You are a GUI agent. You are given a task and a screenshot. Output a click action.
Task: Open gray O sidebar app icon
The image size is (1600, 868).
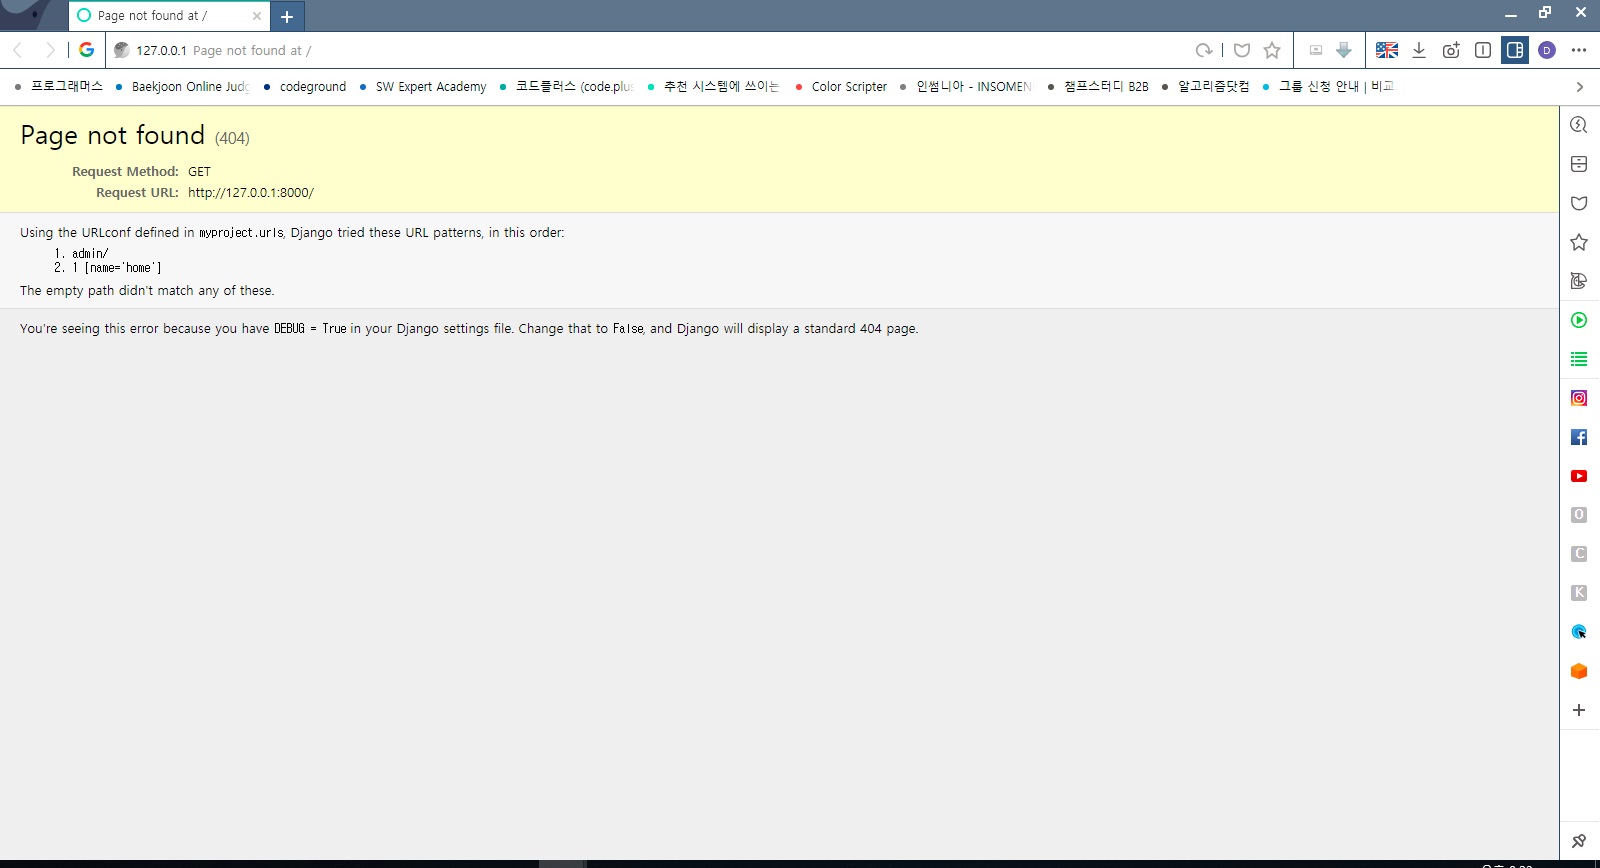coord(1579,515)
